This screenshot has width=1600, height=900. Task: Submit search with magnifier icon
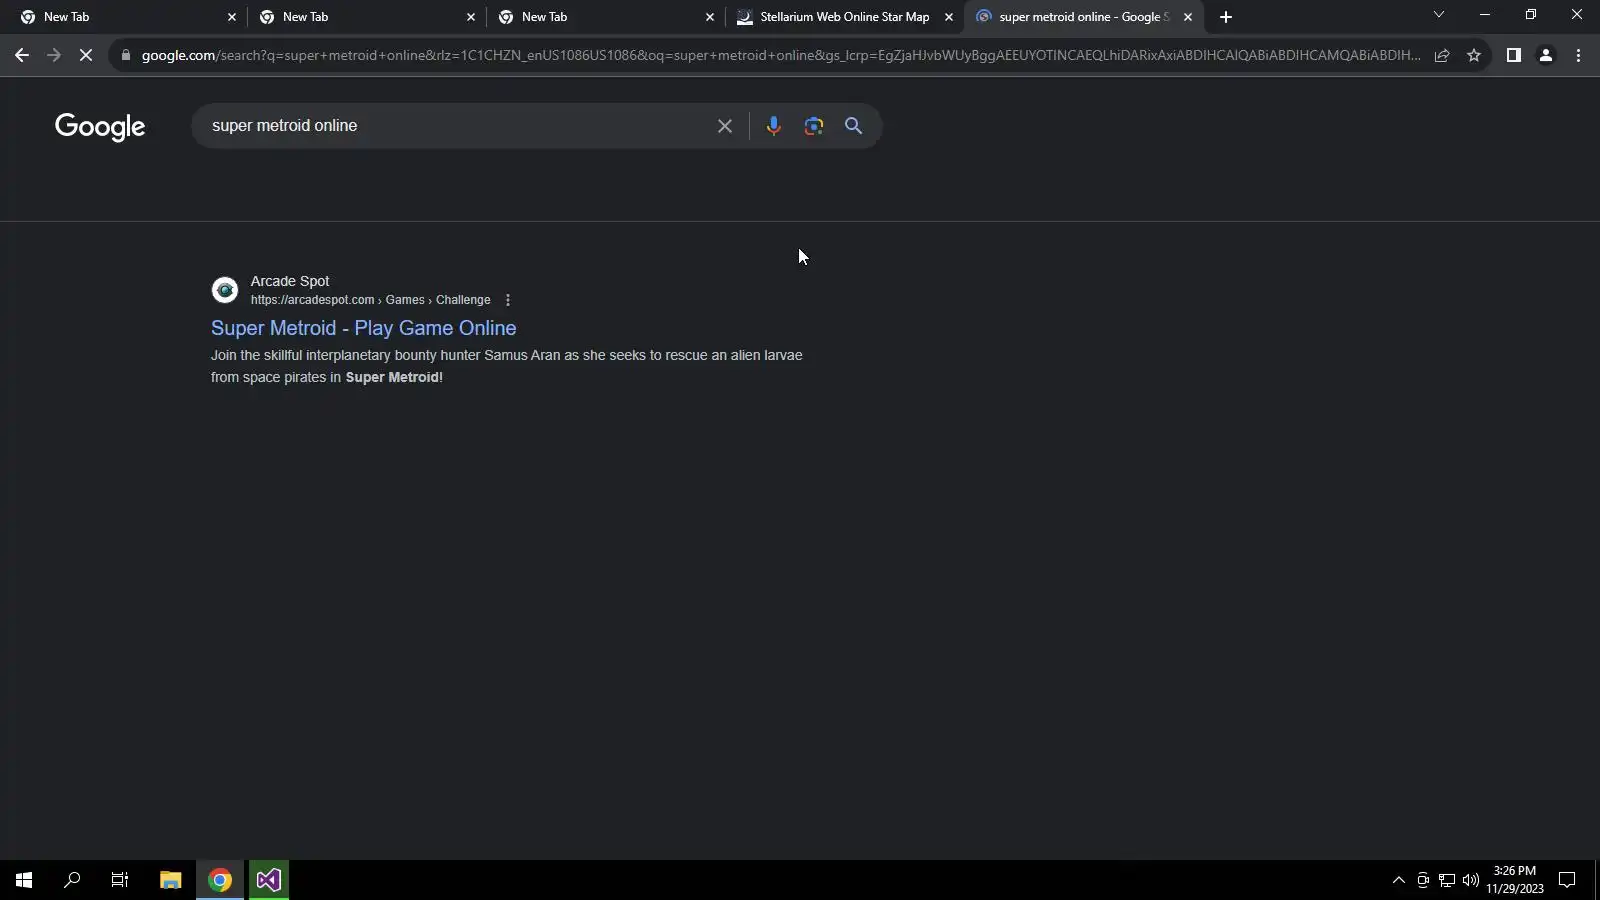(x=853, y=126)
